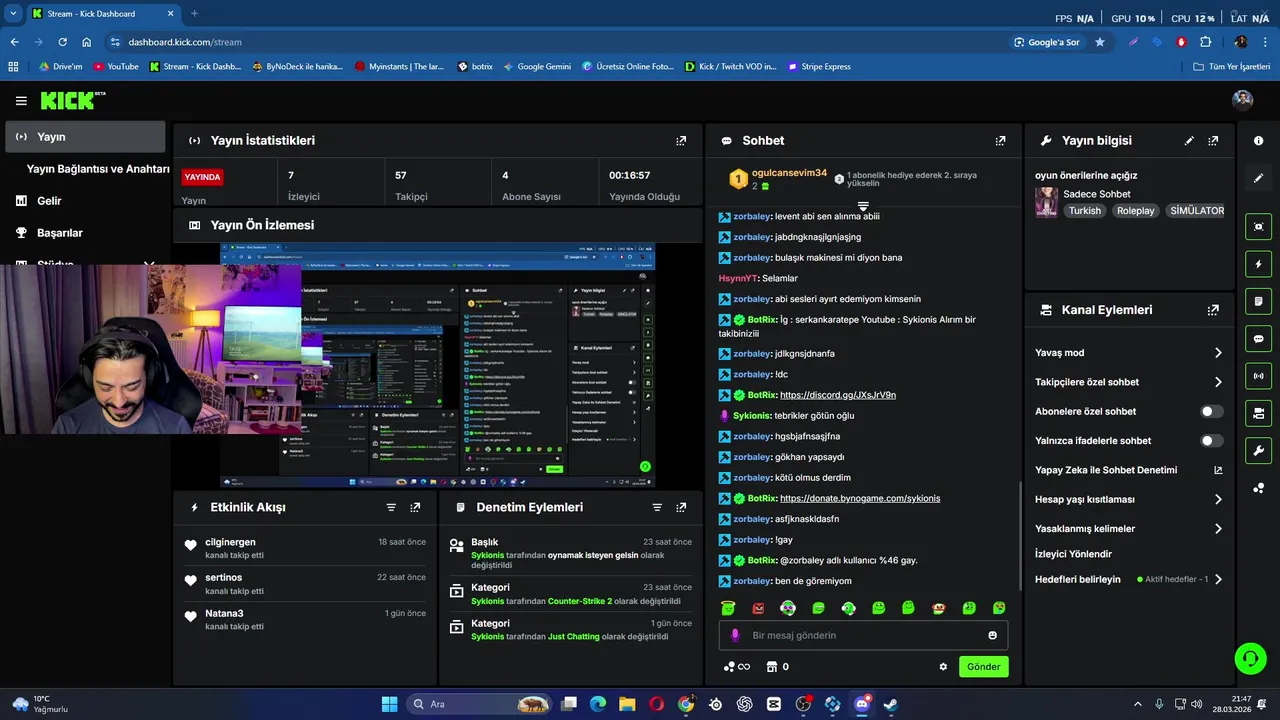Select Yayın in left sidebar
This screenshot has width=1280, height=720.
tap(85, 137)
